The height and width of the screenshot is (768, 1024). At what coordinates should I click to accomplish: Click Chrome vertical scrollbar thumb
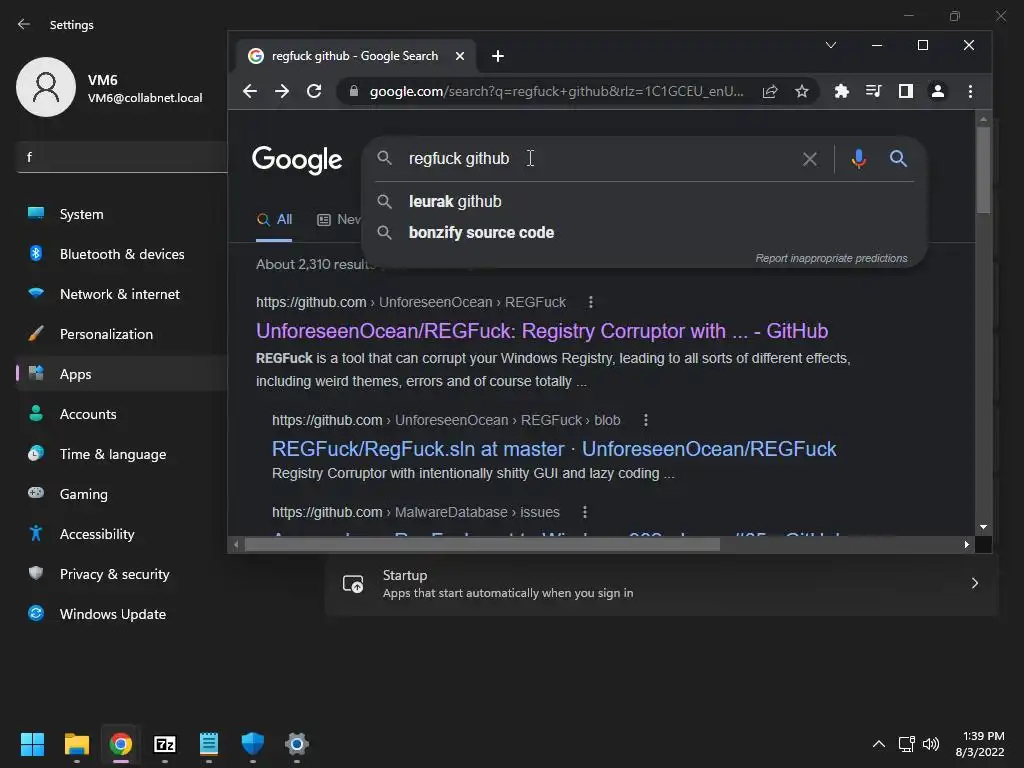click(x=984, y=170)
